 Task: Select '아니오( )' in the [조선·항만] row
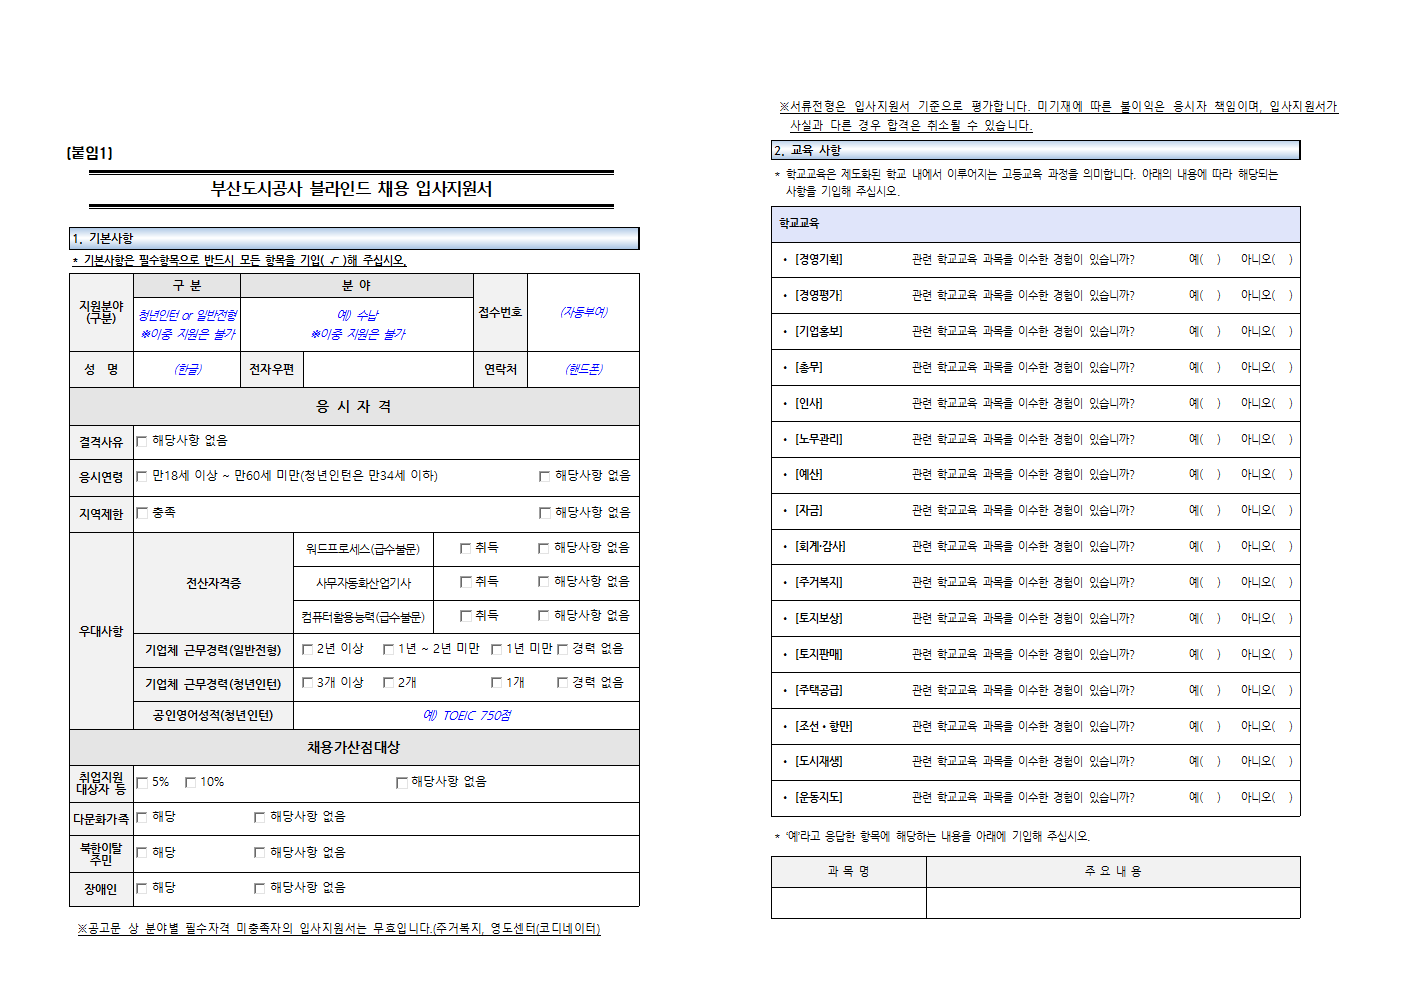(x=1266, y=726)
